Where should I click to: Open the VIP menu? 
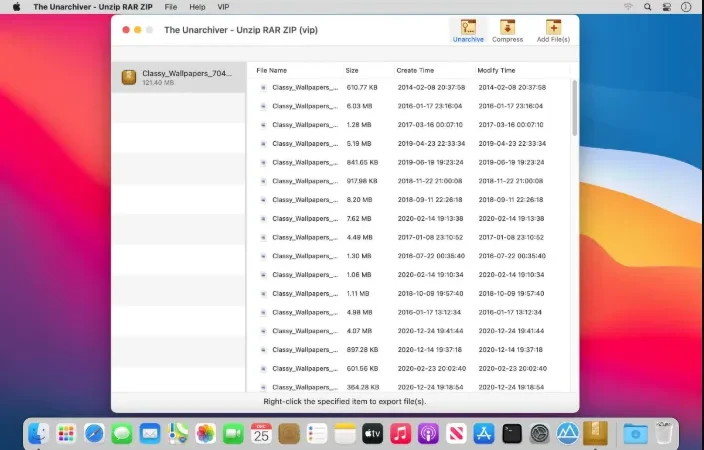pos(223,7)
